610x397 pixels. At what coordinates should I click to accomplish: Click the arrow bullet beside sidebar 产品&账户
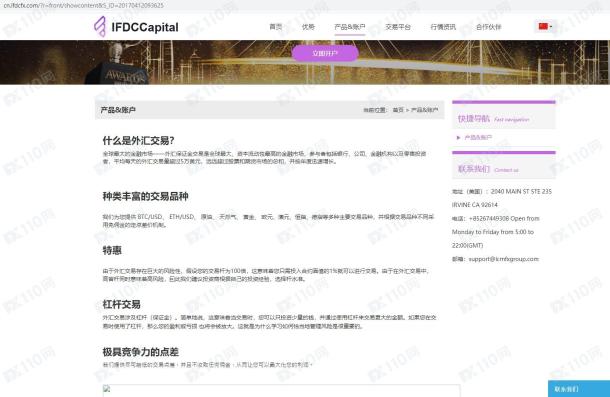(x=458, y=137)
